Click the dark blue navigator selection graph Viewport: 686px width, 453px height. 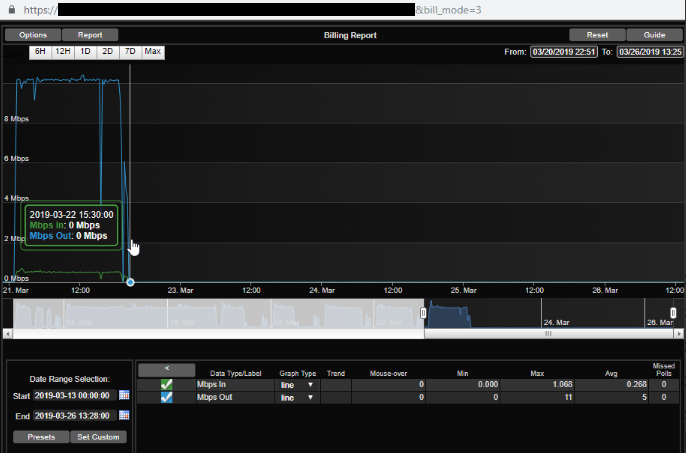tap(448, 314)
